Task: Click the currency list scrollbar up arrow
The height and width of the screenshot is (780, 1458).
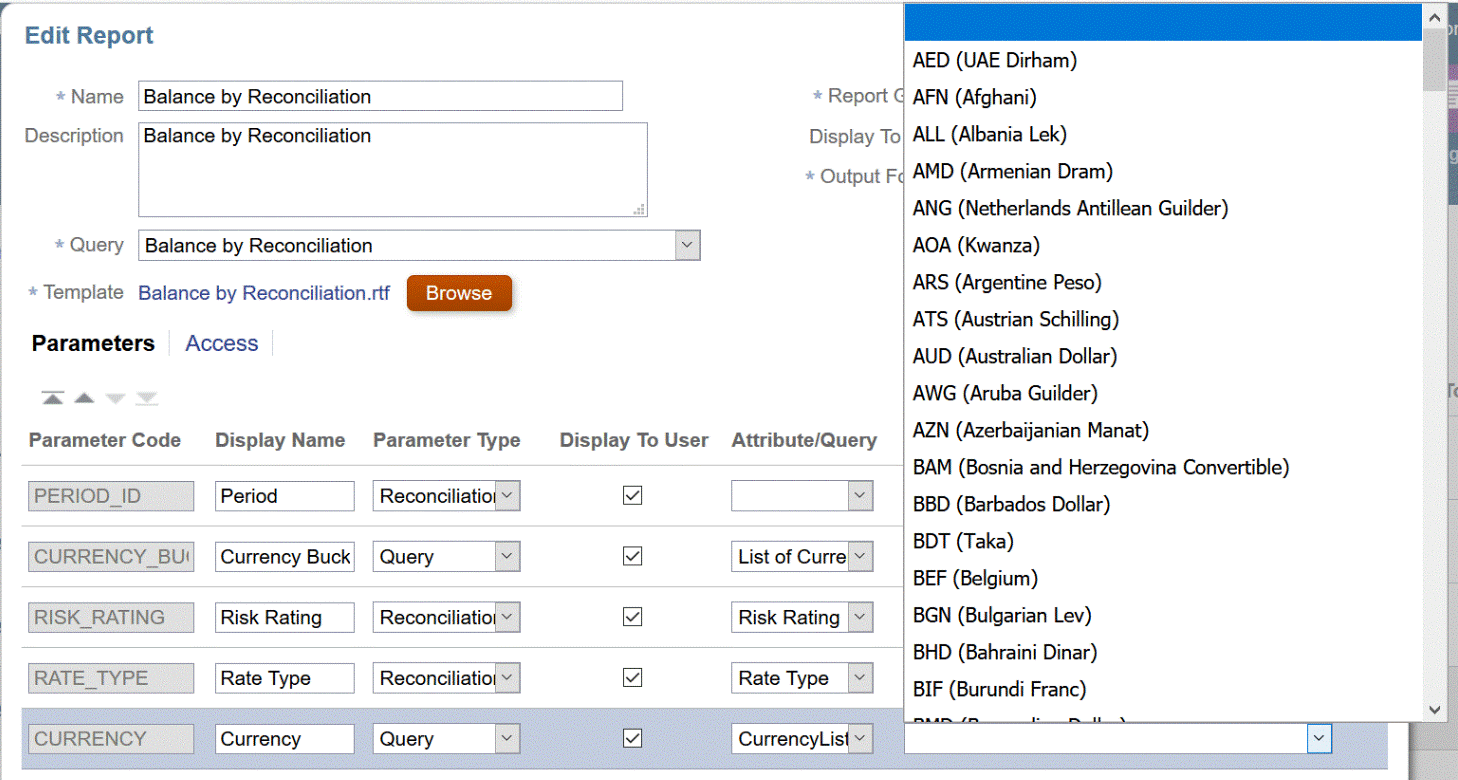Action: pyautogui.click(x=1434, y=15)
